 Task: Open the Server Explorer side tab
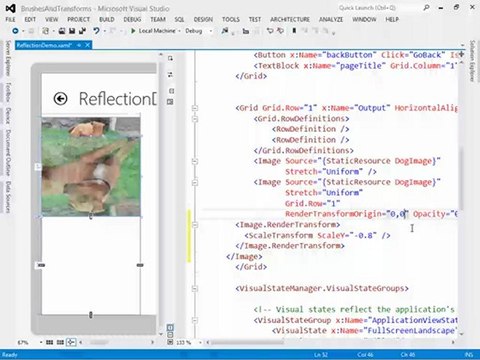coord(8,59)
